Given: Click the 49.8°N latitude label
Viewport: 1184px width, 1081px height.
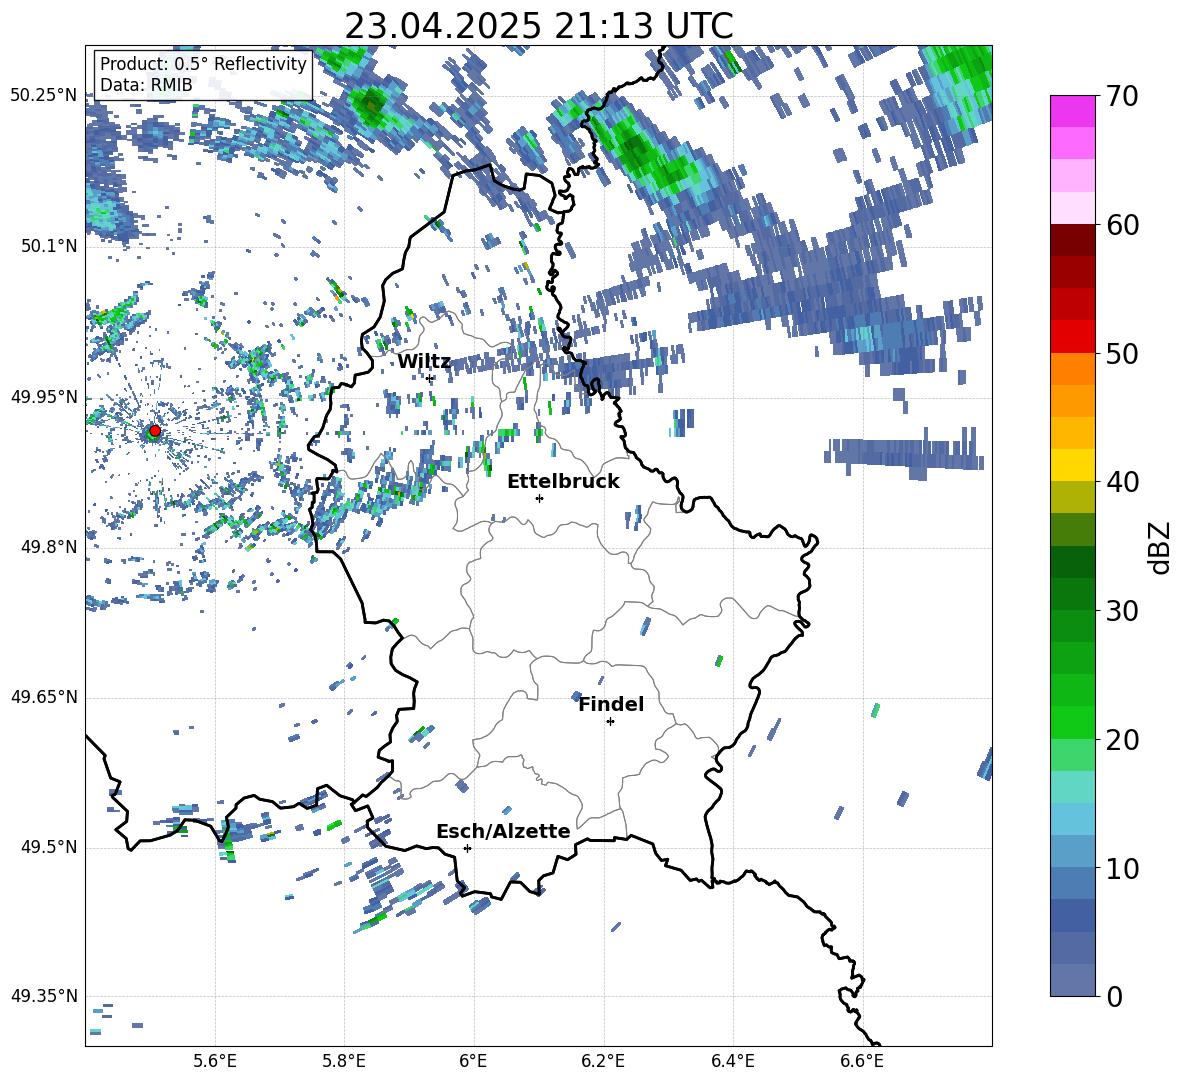Looking at the screenshot, I should [48, 547].
